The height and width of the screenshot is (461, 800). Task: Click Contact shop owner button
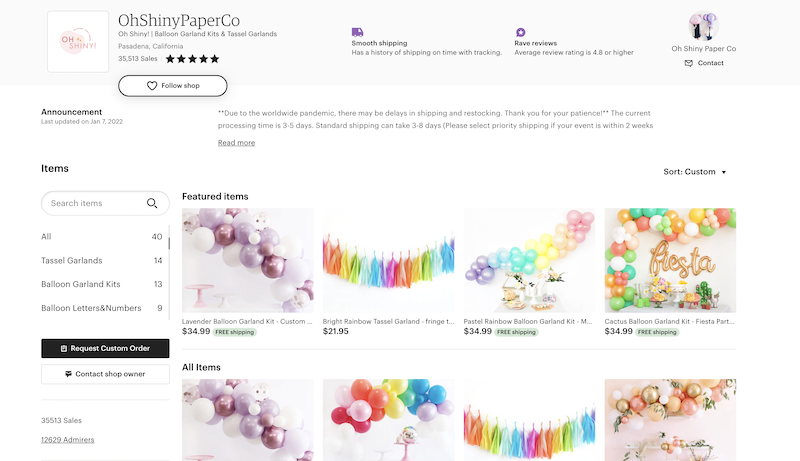tap(105, 374)
